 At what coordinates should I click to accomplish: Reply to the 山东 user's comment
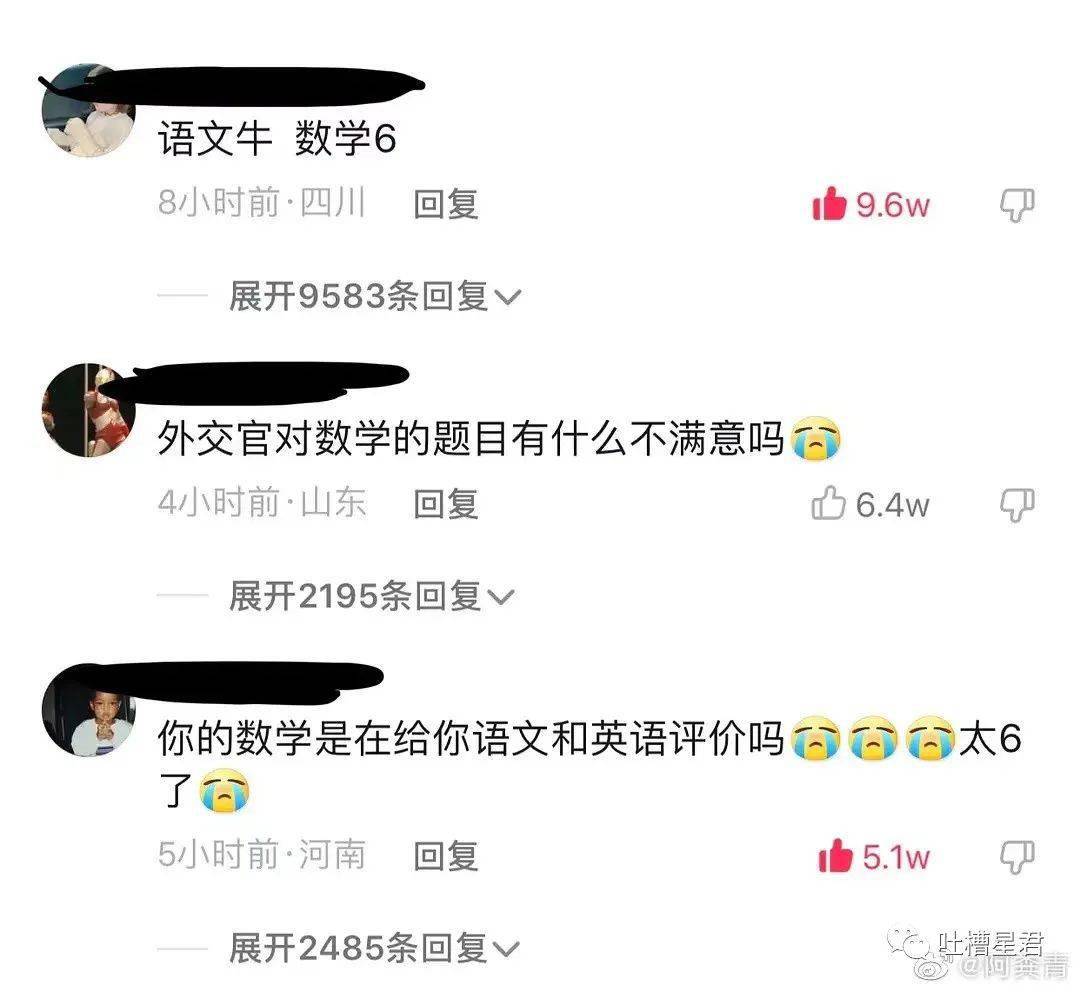tap(446, 504)
